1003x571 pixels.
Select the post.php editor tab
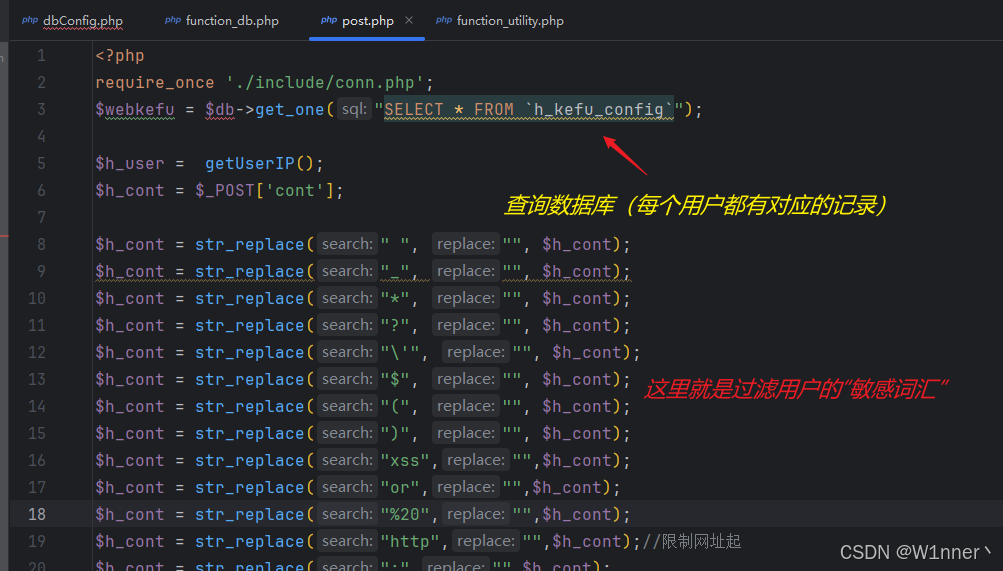click(x=367, y=20)
